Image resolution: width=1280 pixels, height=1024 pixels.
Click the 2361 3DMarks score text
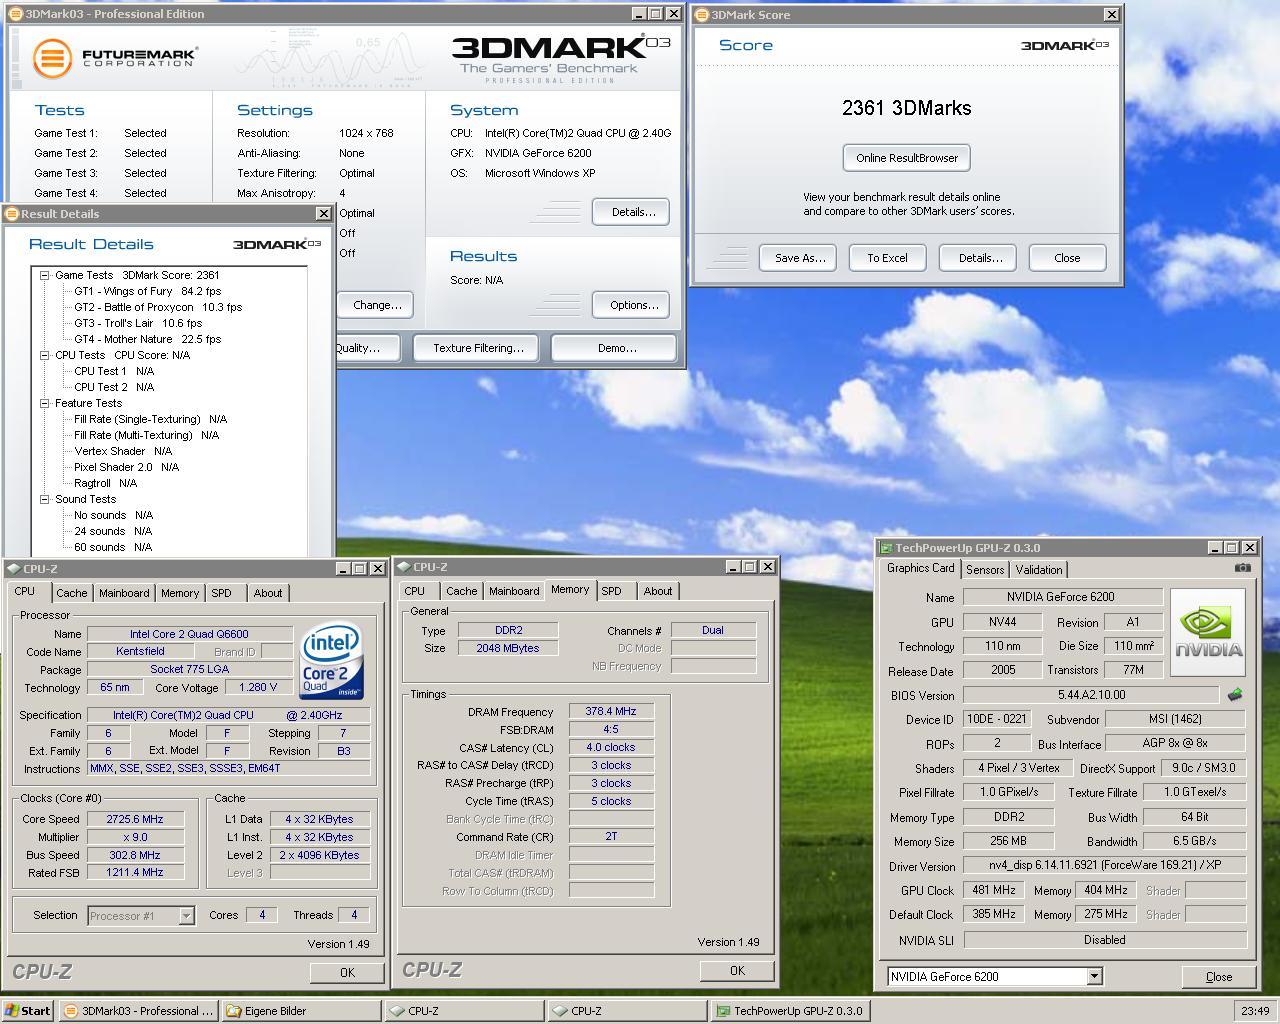(907, 108)
